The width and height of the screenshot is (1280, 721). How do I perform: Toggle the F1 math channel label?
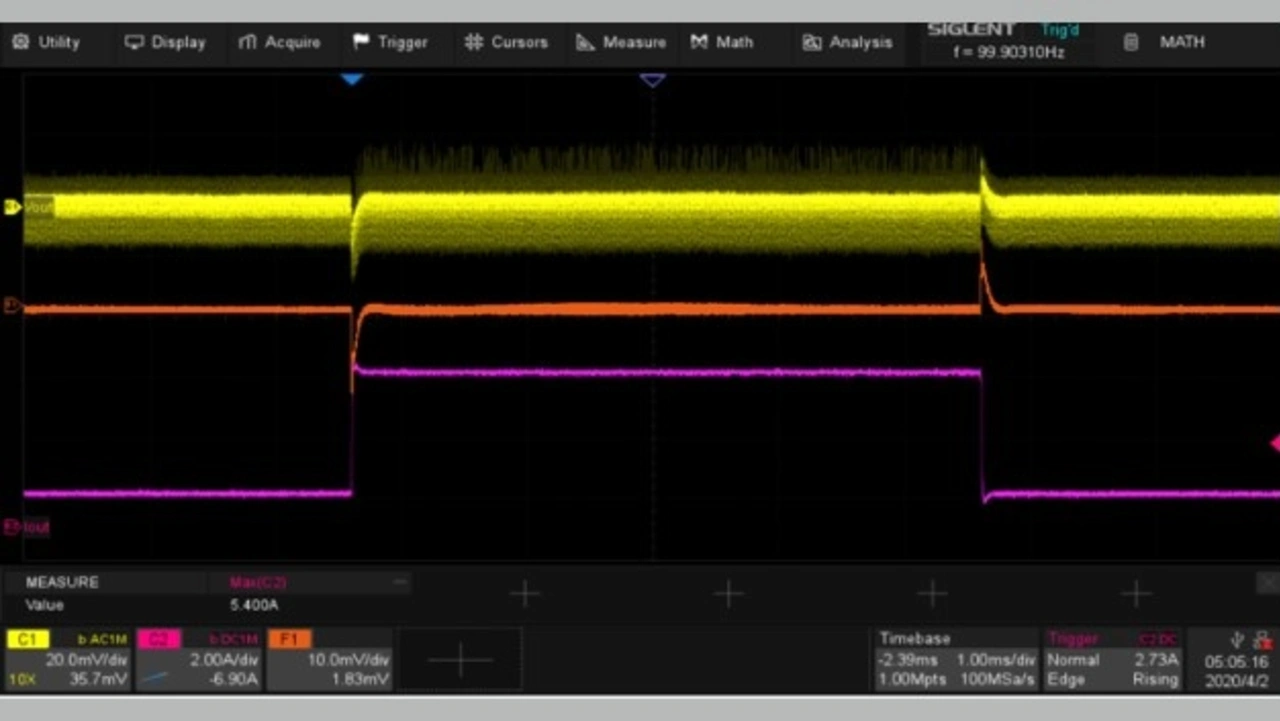point(289,639)
